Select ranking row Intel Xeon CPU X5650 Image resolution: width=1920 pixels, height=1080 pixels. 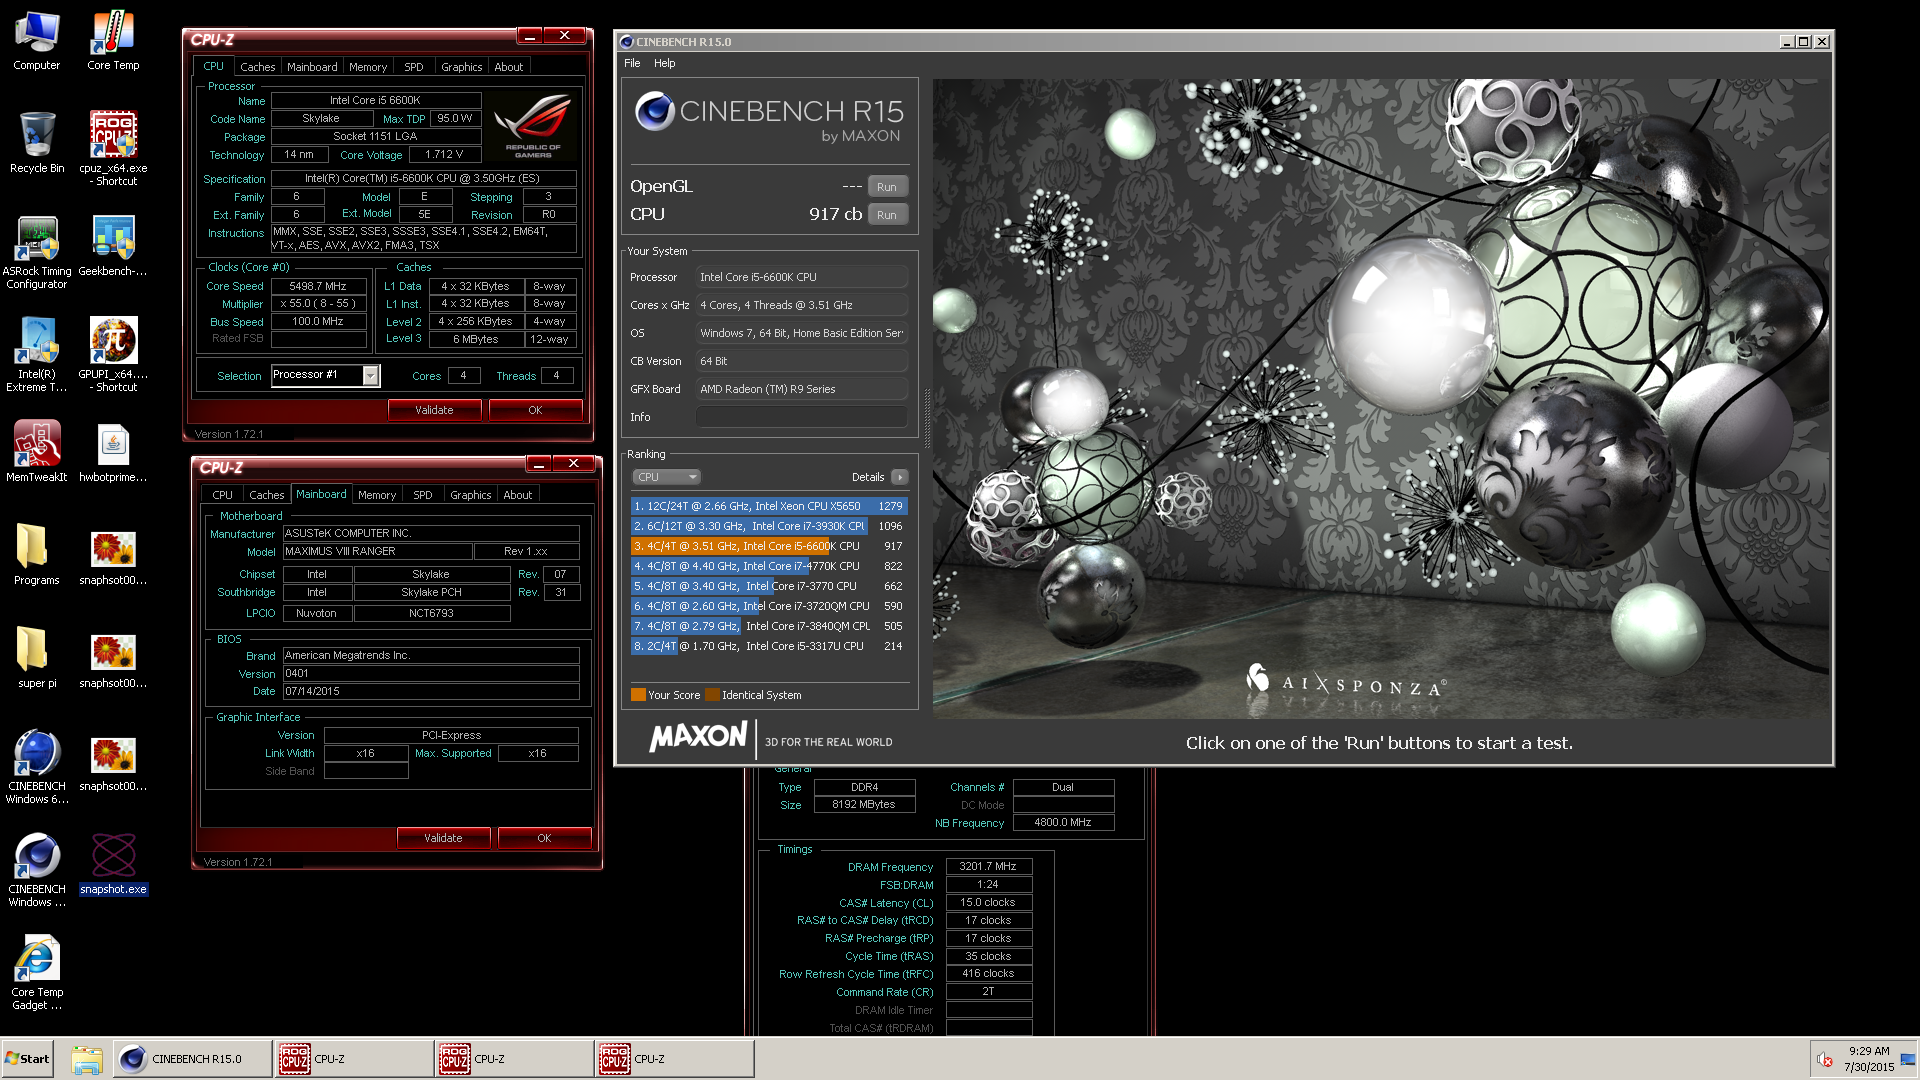tap(769, 506)
